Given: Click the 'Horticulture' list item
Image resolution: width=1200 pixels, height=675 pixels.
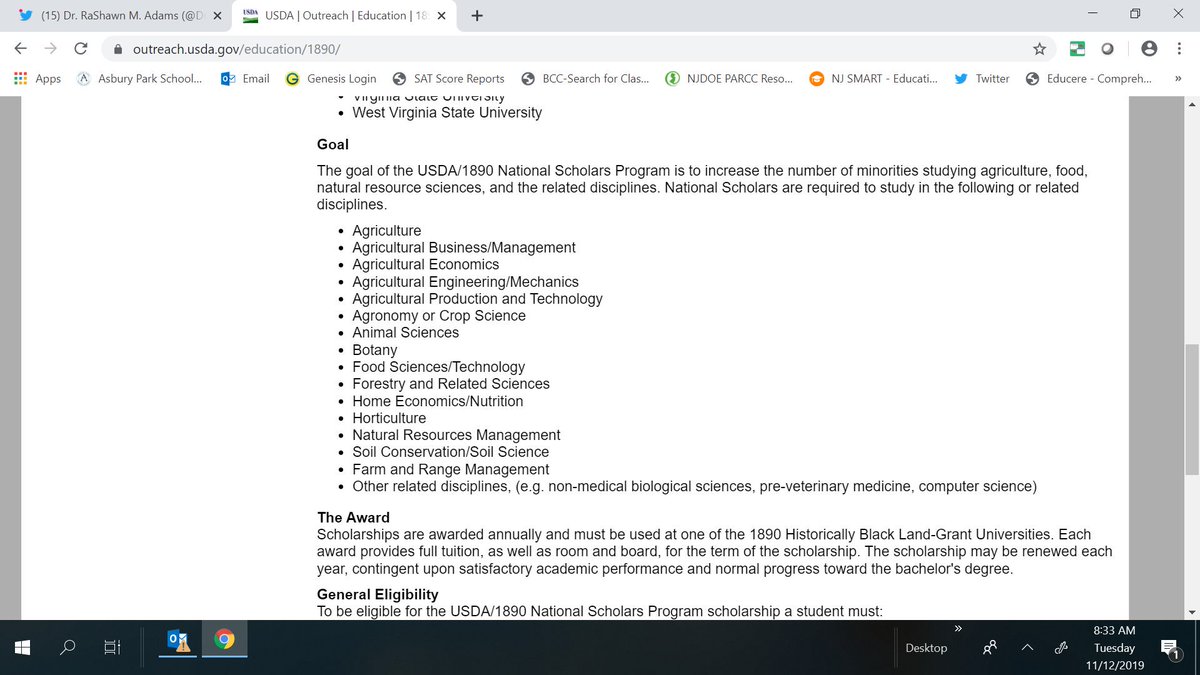Looking at the screenshot, I should coord(389,418).
